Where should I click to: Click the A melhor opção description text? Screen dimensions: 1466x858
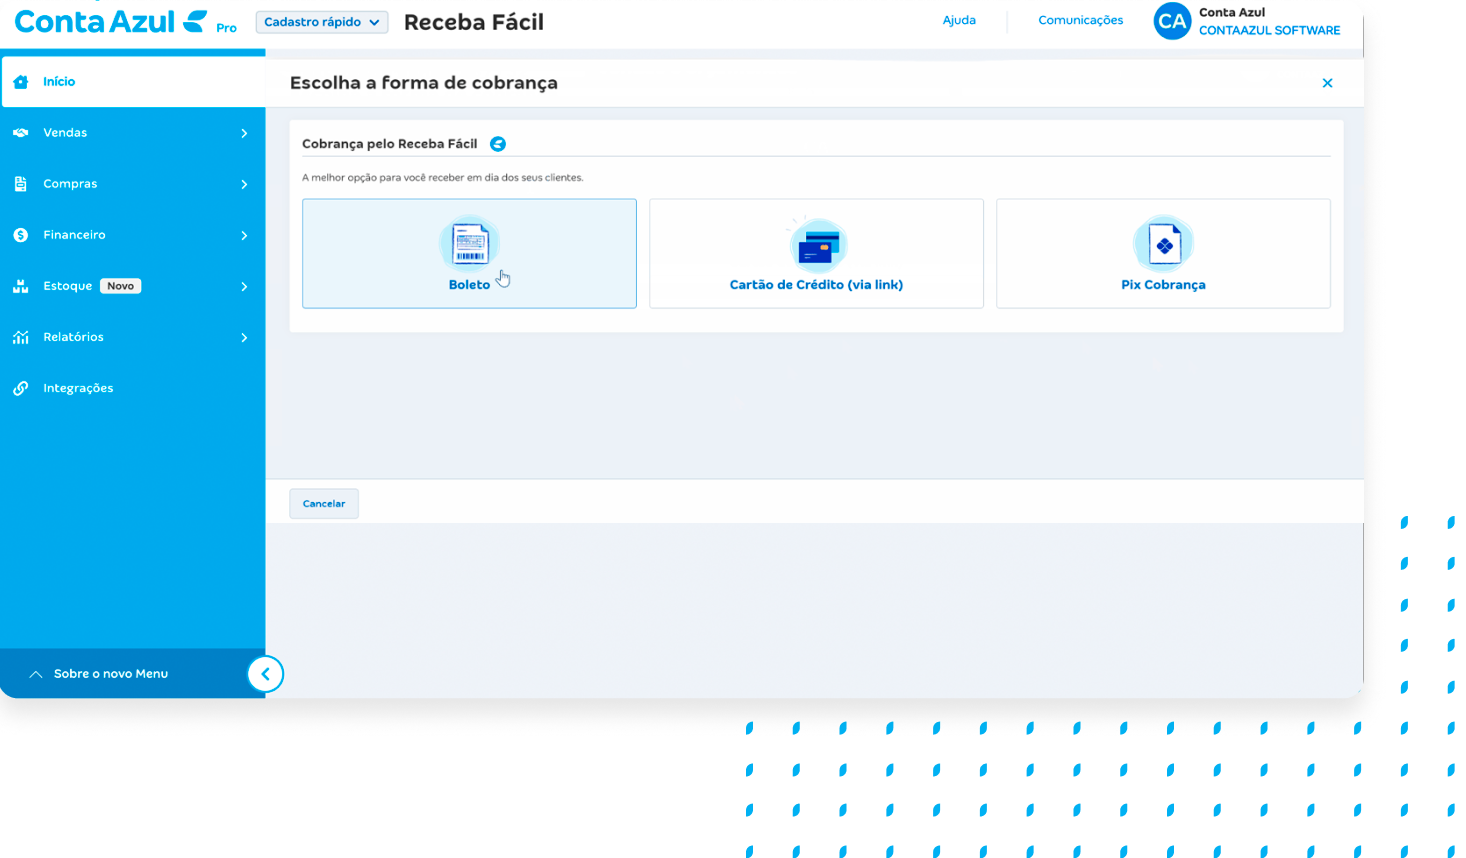point(443,178)
